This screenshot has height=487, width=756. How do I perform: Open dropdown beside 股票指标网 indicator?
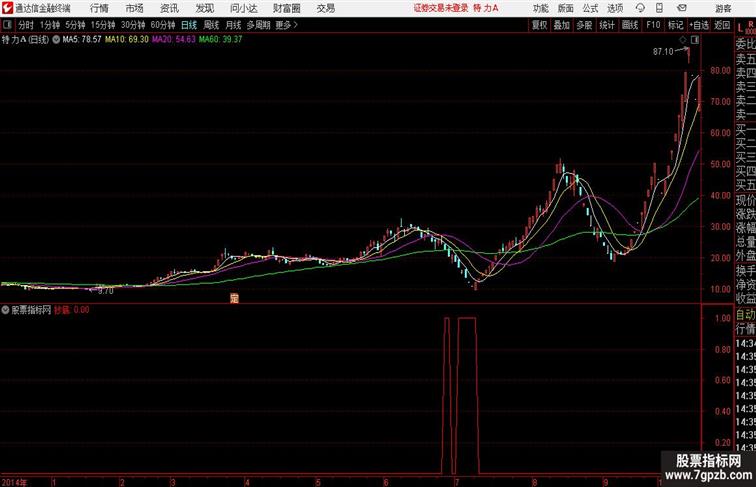tap(5, 310)
